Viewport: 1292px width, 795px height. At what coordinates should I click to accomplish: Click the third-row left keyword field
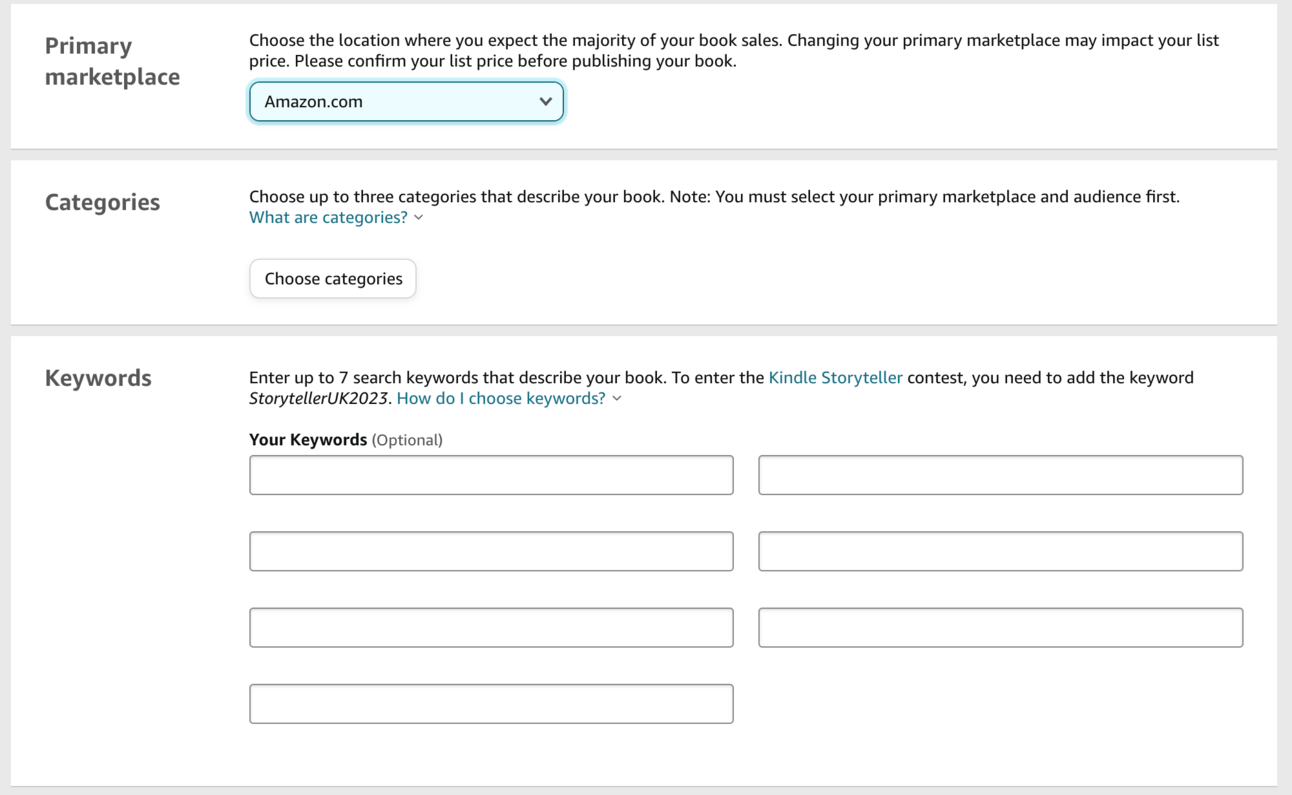[x=491, y=628]
